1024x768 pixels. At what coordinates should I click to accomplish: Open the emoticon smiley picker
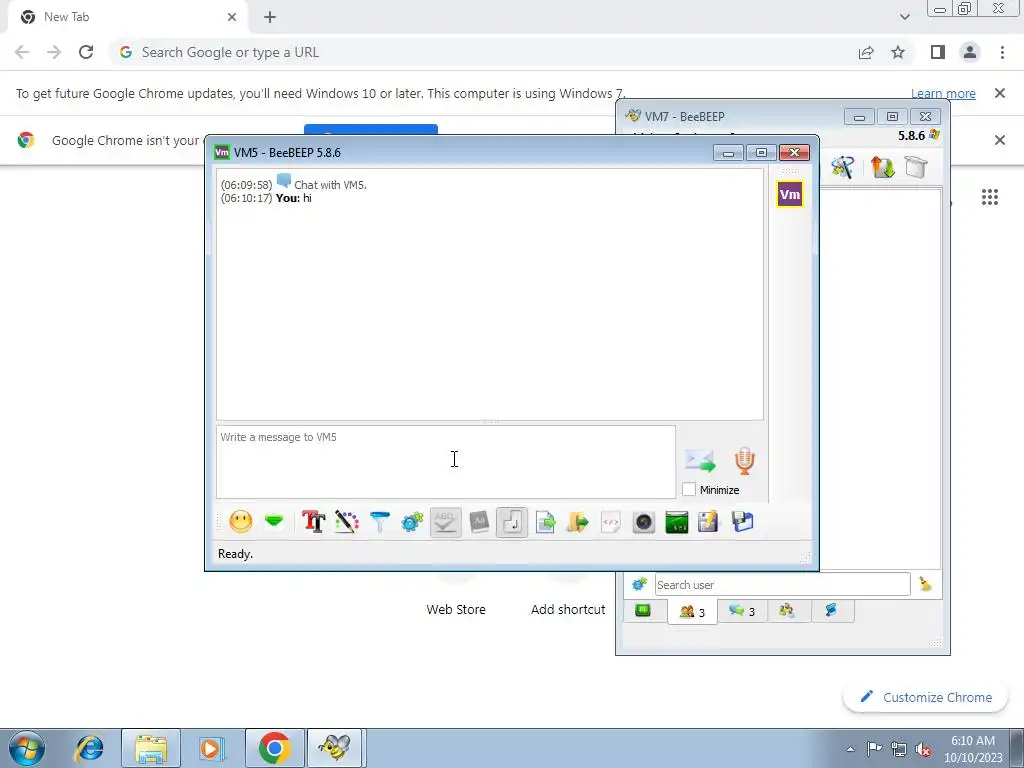click(x=241, y=522)
